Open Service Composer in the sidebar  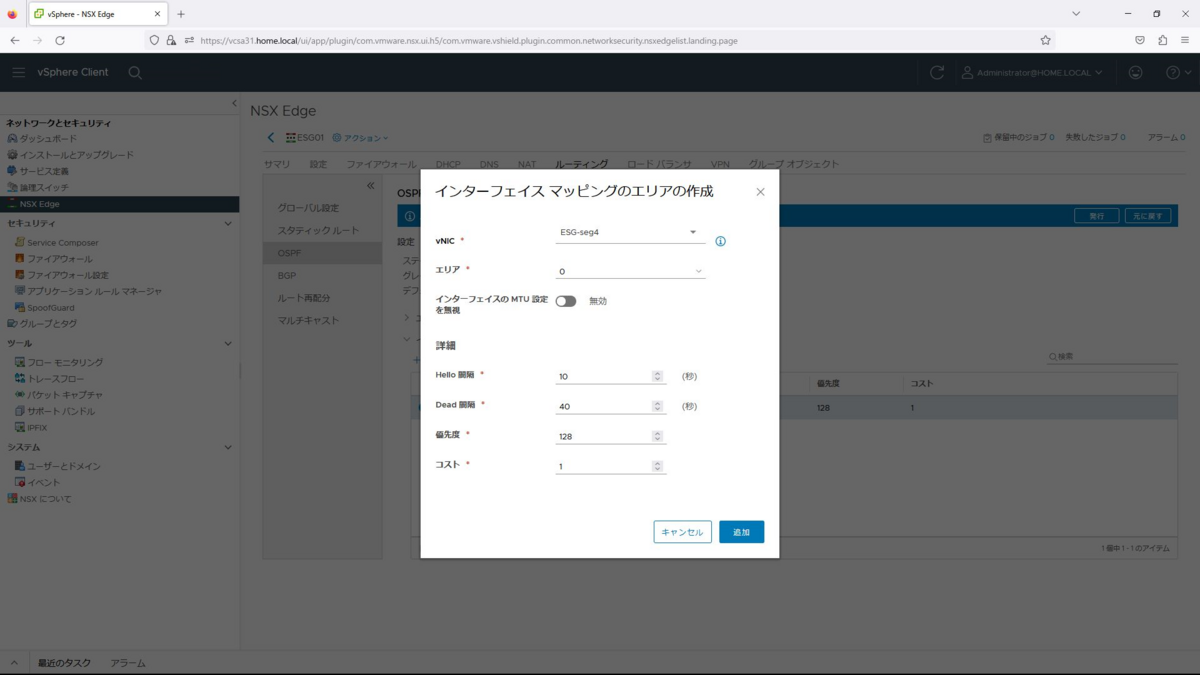click(62, 243)
